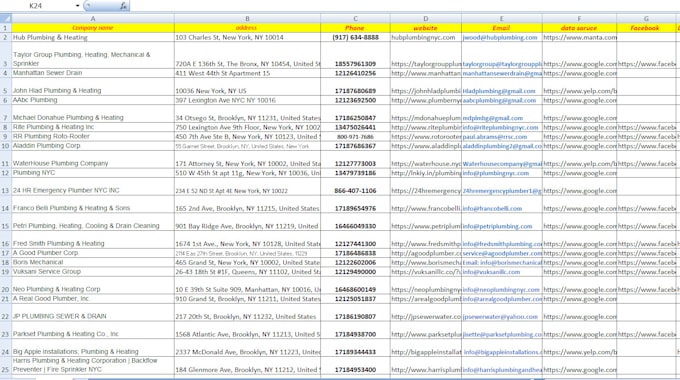Select John Hlad Plumbing & Heating cell

pyautogui.click(x=93, y=87)
